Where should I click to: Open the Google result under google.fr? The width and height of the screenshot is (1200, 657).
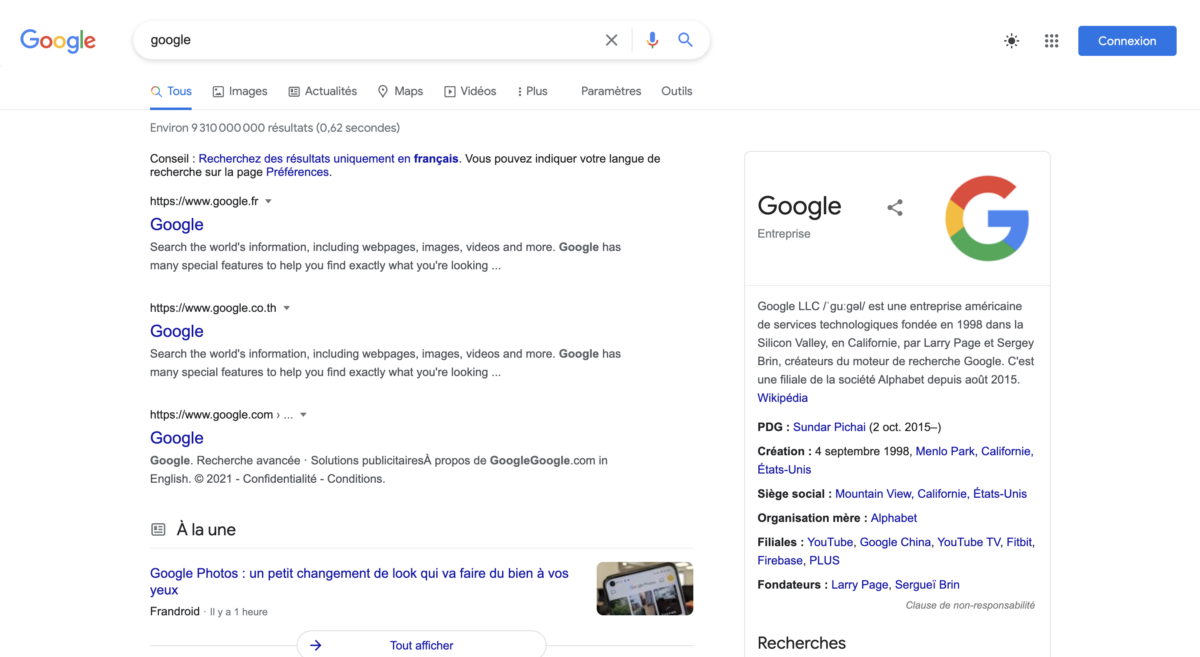coord(177,225)
